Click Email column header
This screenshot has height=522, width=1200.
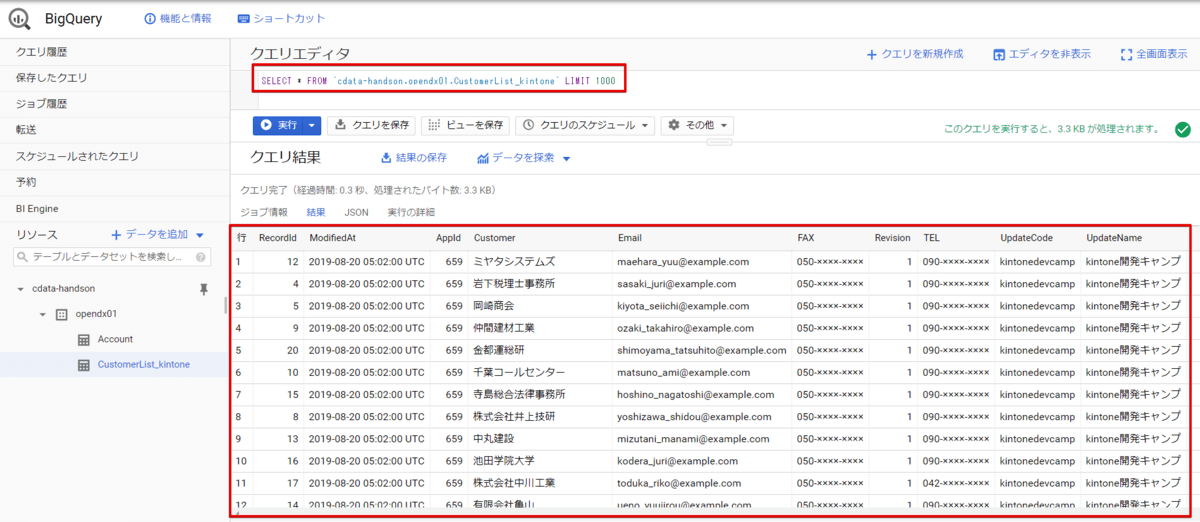coord(630,238)
